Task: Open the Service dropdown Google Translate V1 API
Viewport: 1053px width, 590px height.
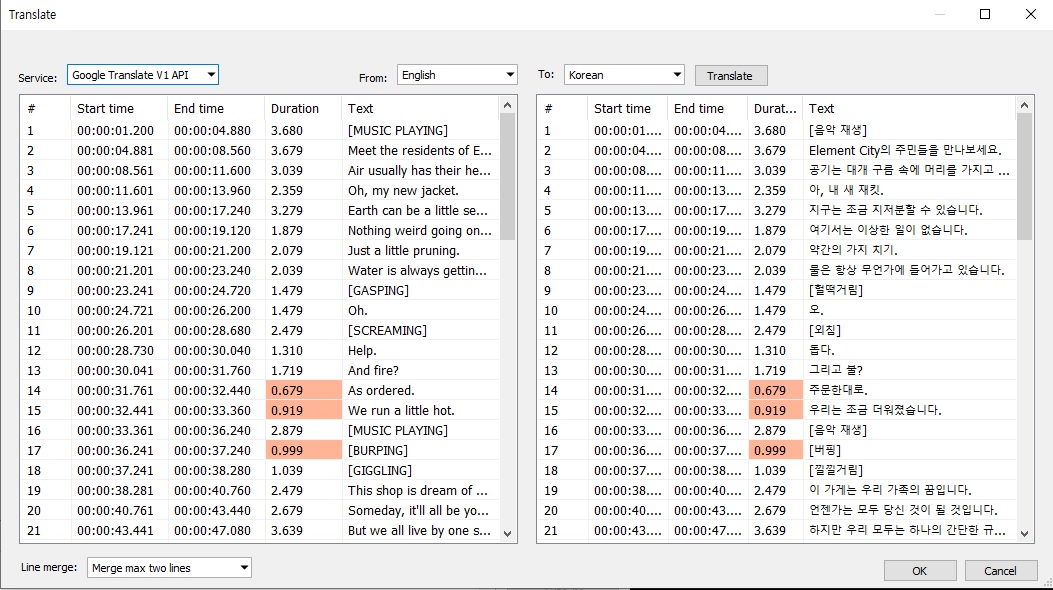Action: [x=142, y=75]
